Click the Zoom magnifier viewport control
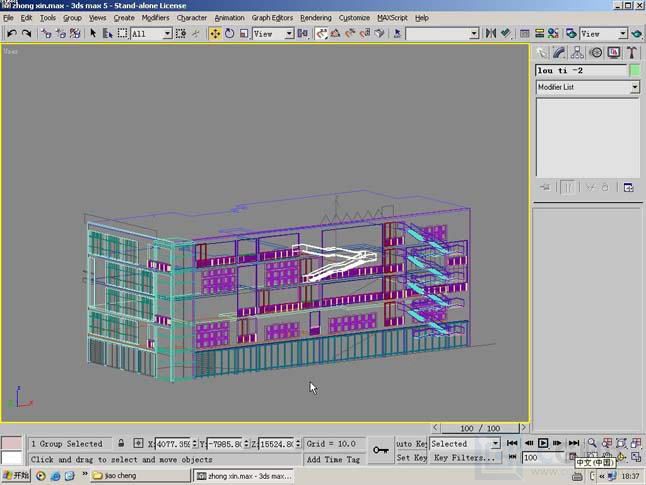This screenshot has height=485, width=646. [x=592, y=443]
